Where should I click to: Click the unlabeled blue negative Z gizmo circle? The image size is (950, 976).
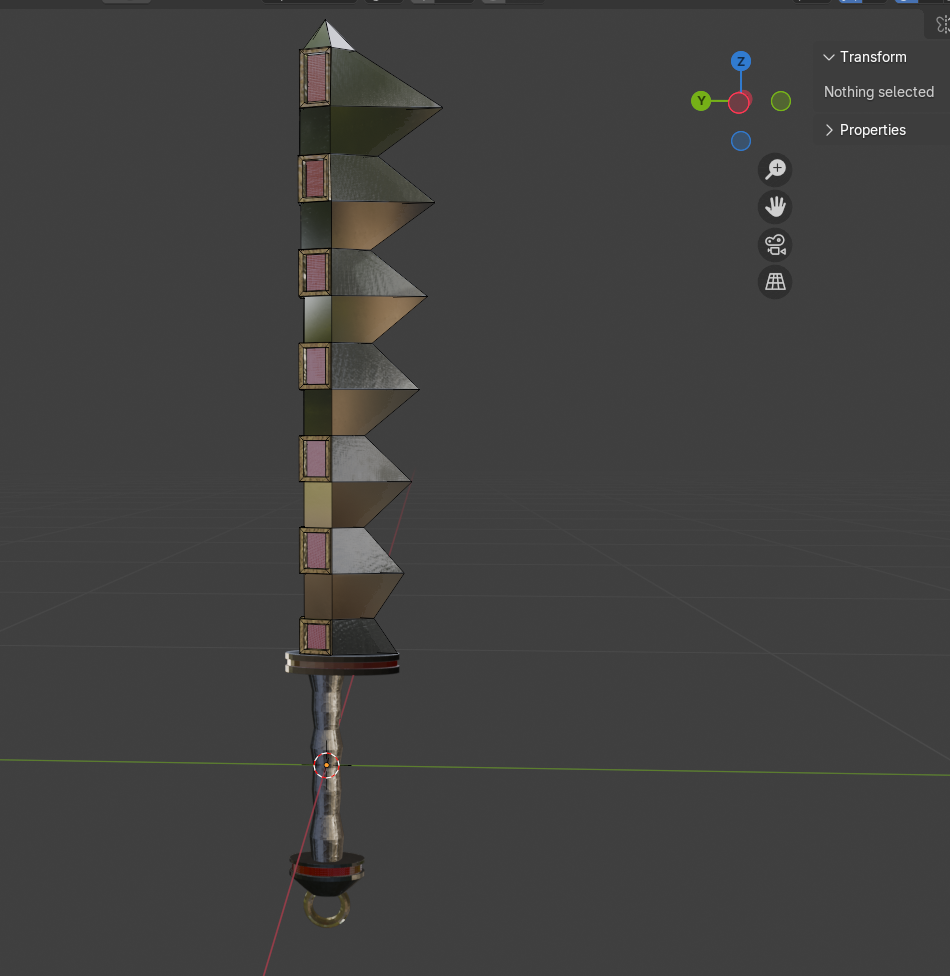741,141
